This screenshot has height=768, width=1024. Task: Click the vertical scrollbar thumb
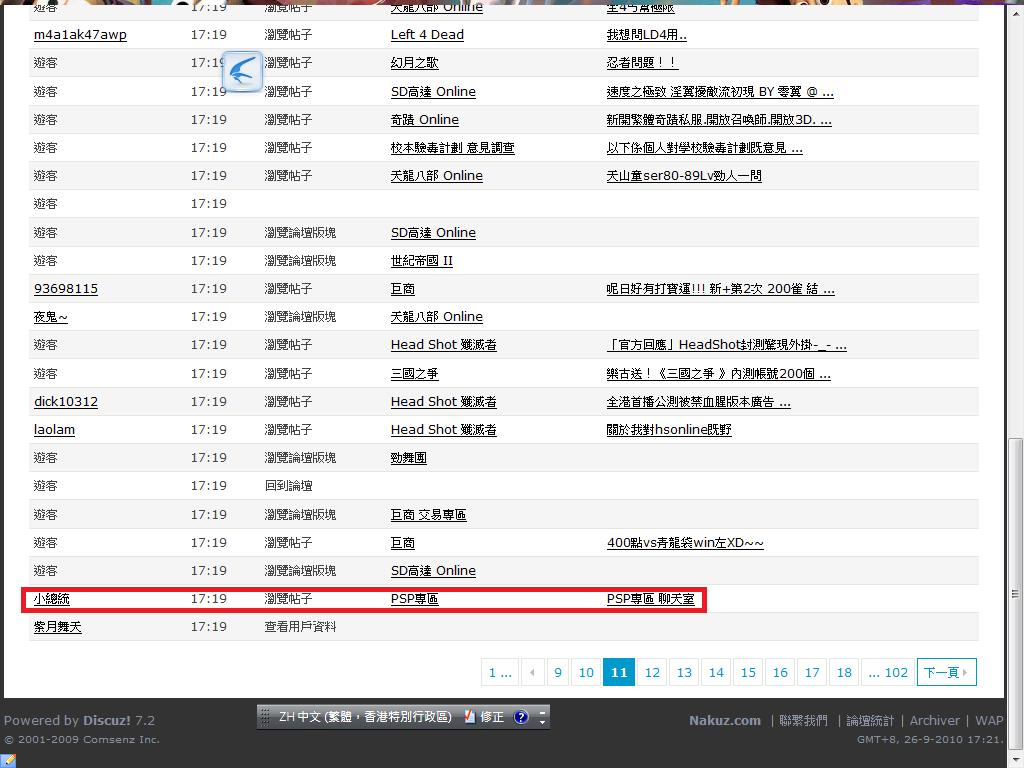tap(1014, 593)
